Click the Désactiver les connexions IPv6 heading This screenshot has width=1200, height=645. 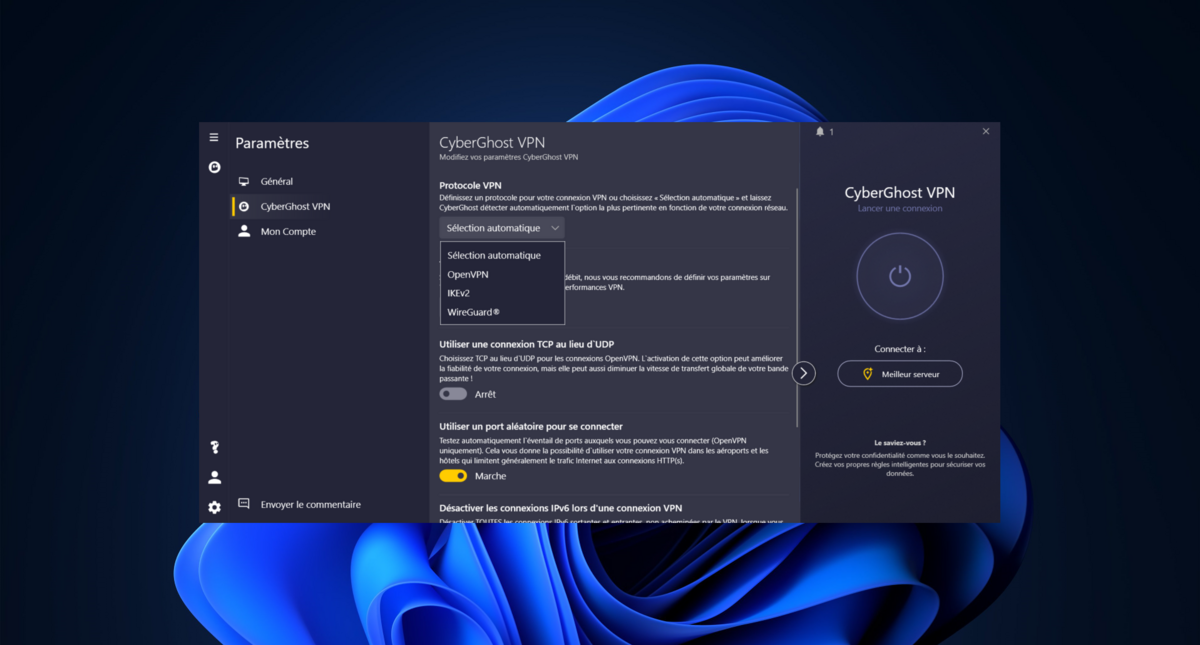pos(560,508)
